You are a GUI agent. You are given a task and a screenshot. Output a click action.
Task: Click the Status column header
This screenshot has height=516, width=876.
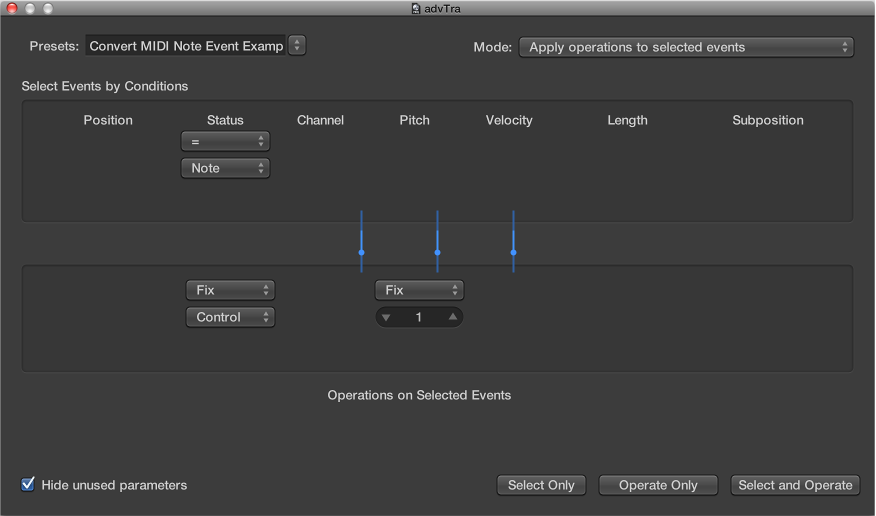225,120
